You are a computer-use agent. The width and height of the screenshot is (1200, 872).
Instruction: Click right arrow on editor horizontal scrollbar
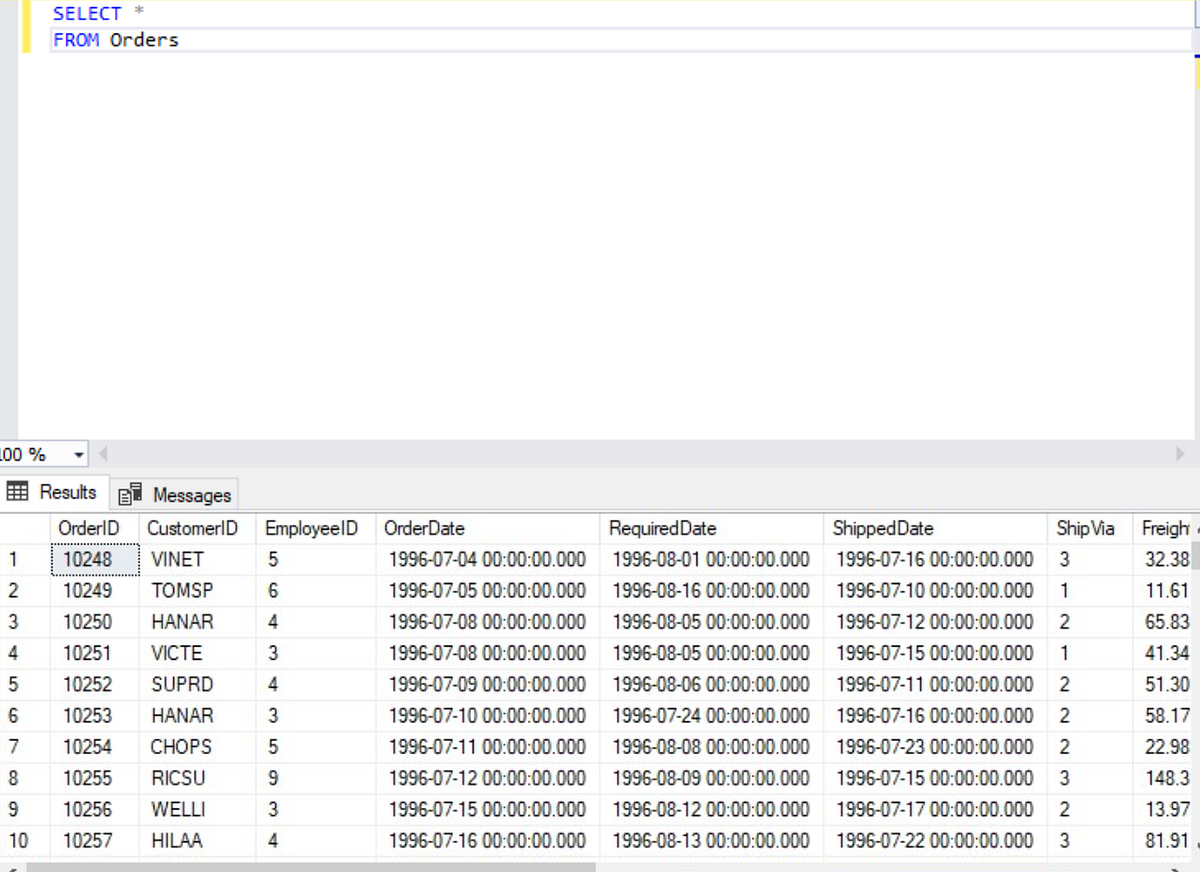pos(1183,454)
